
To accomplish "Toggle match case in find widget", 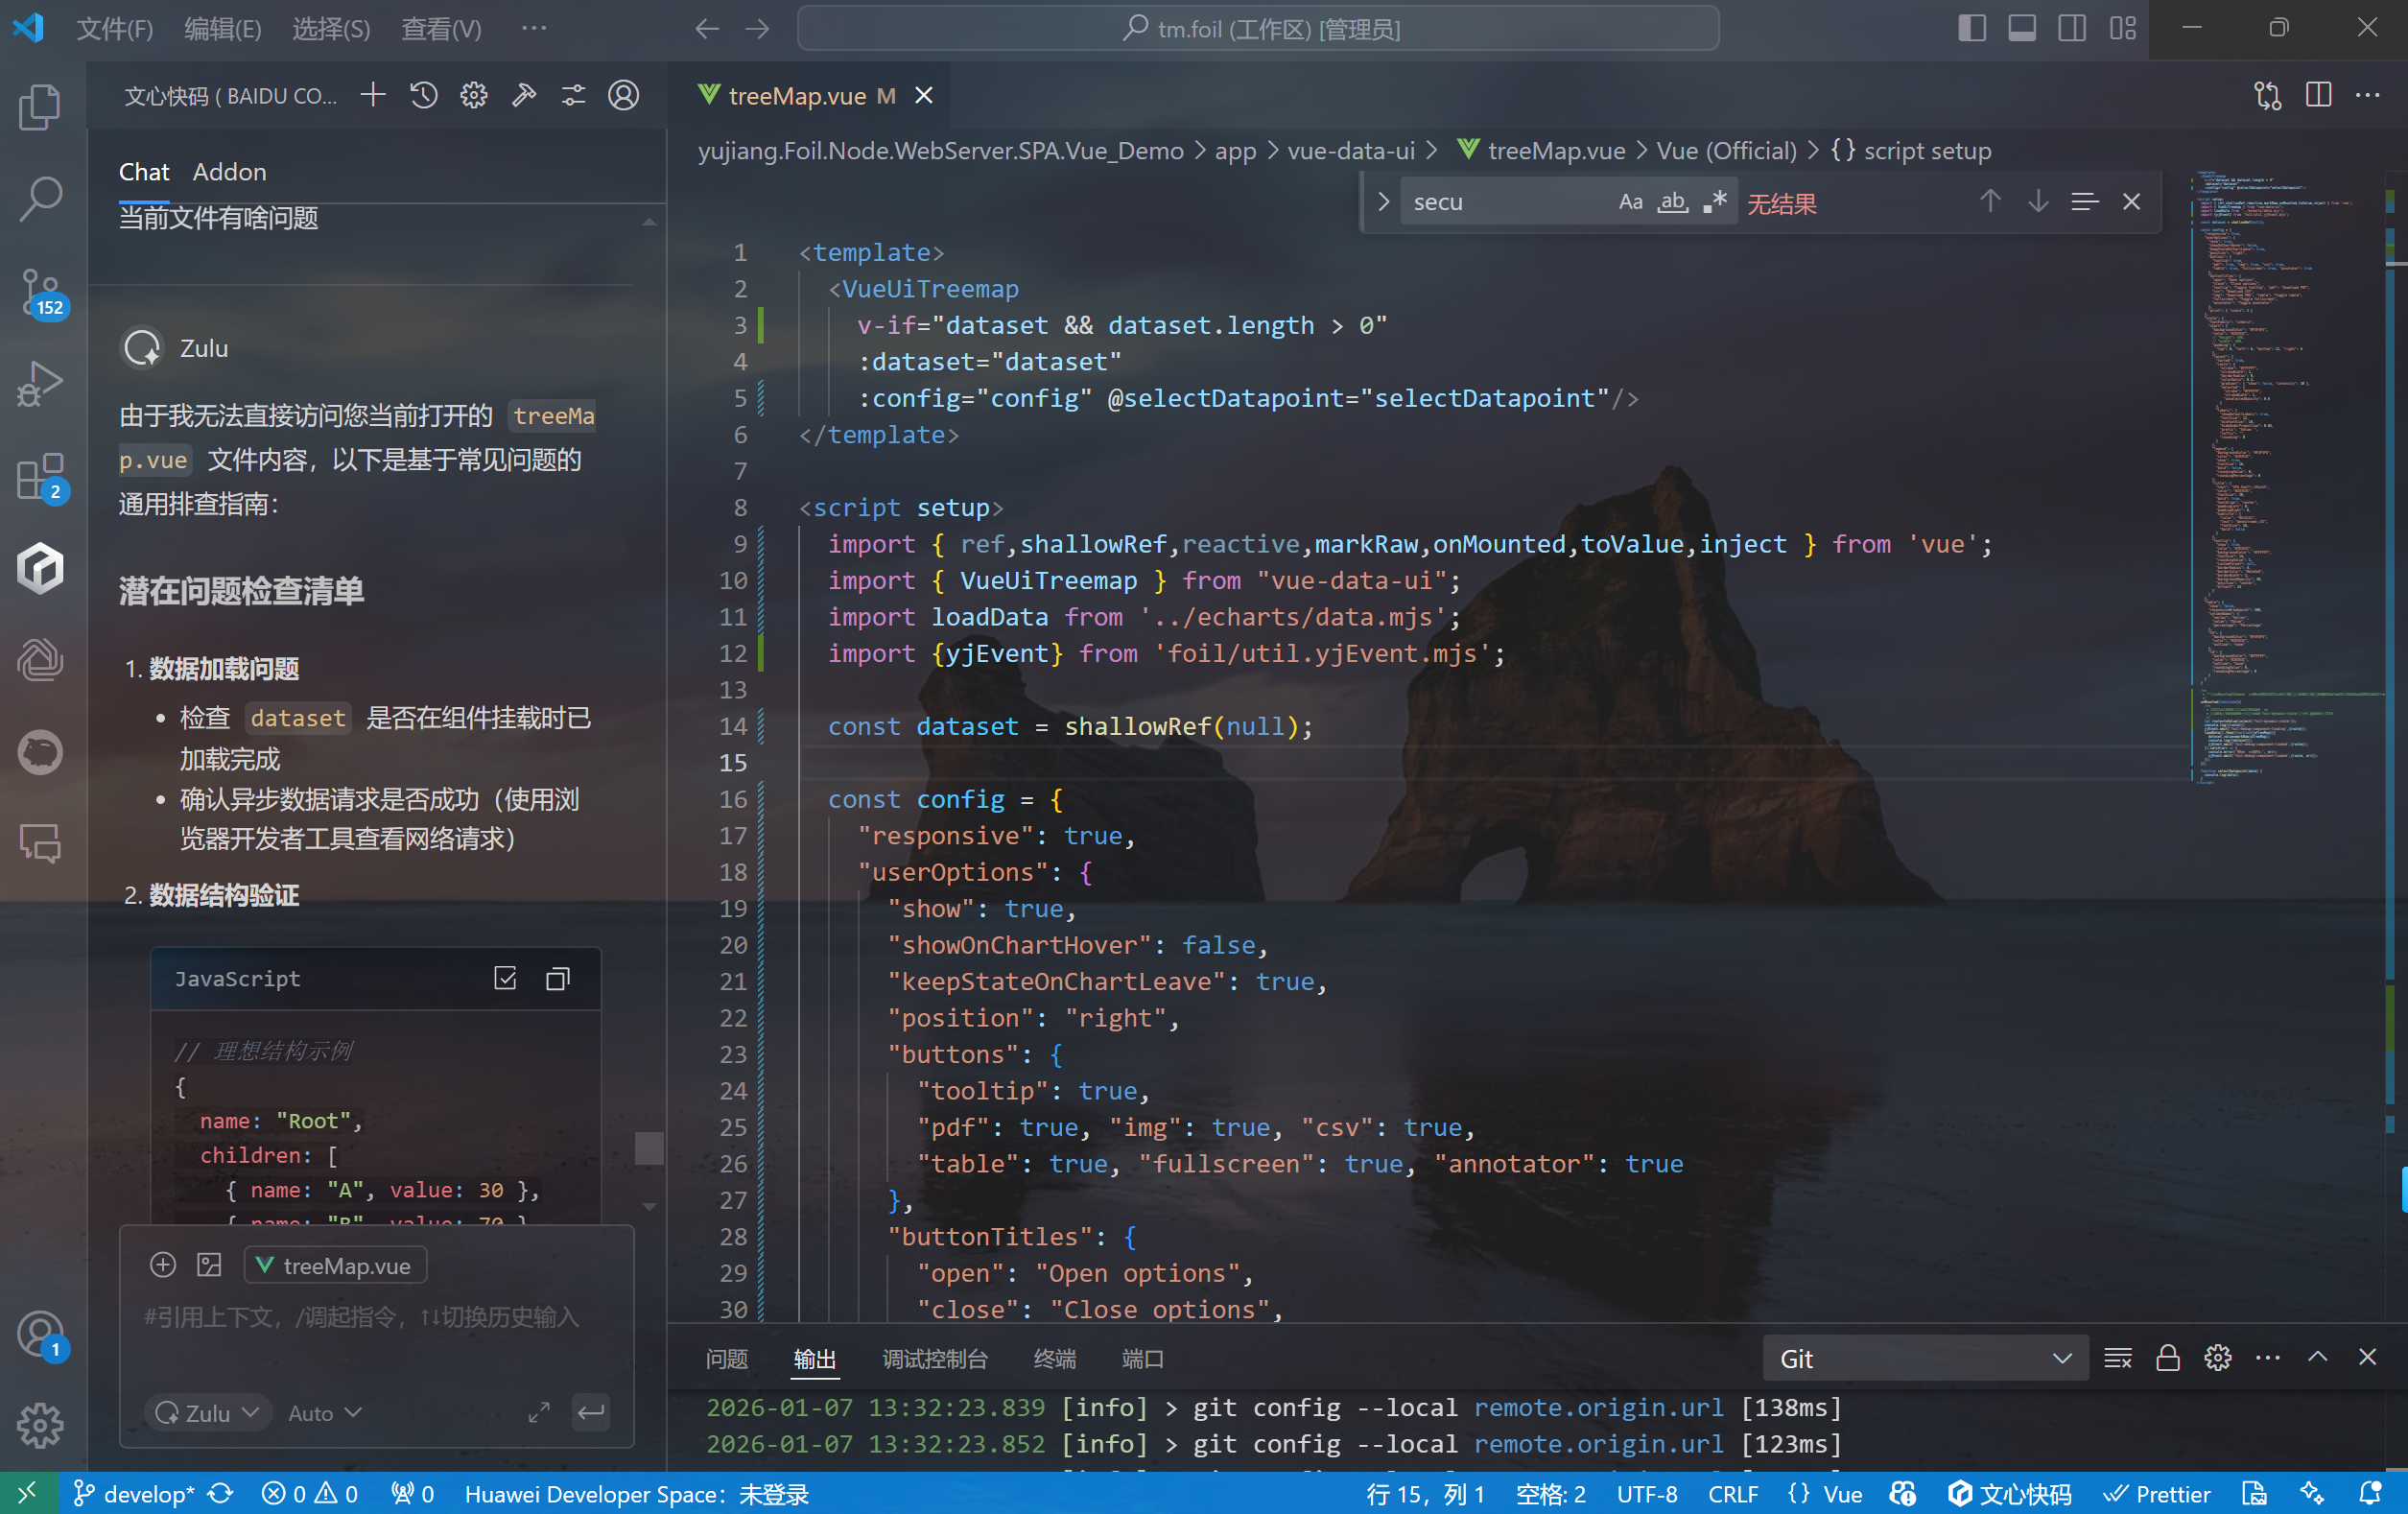I will (x=1630, y=202).
